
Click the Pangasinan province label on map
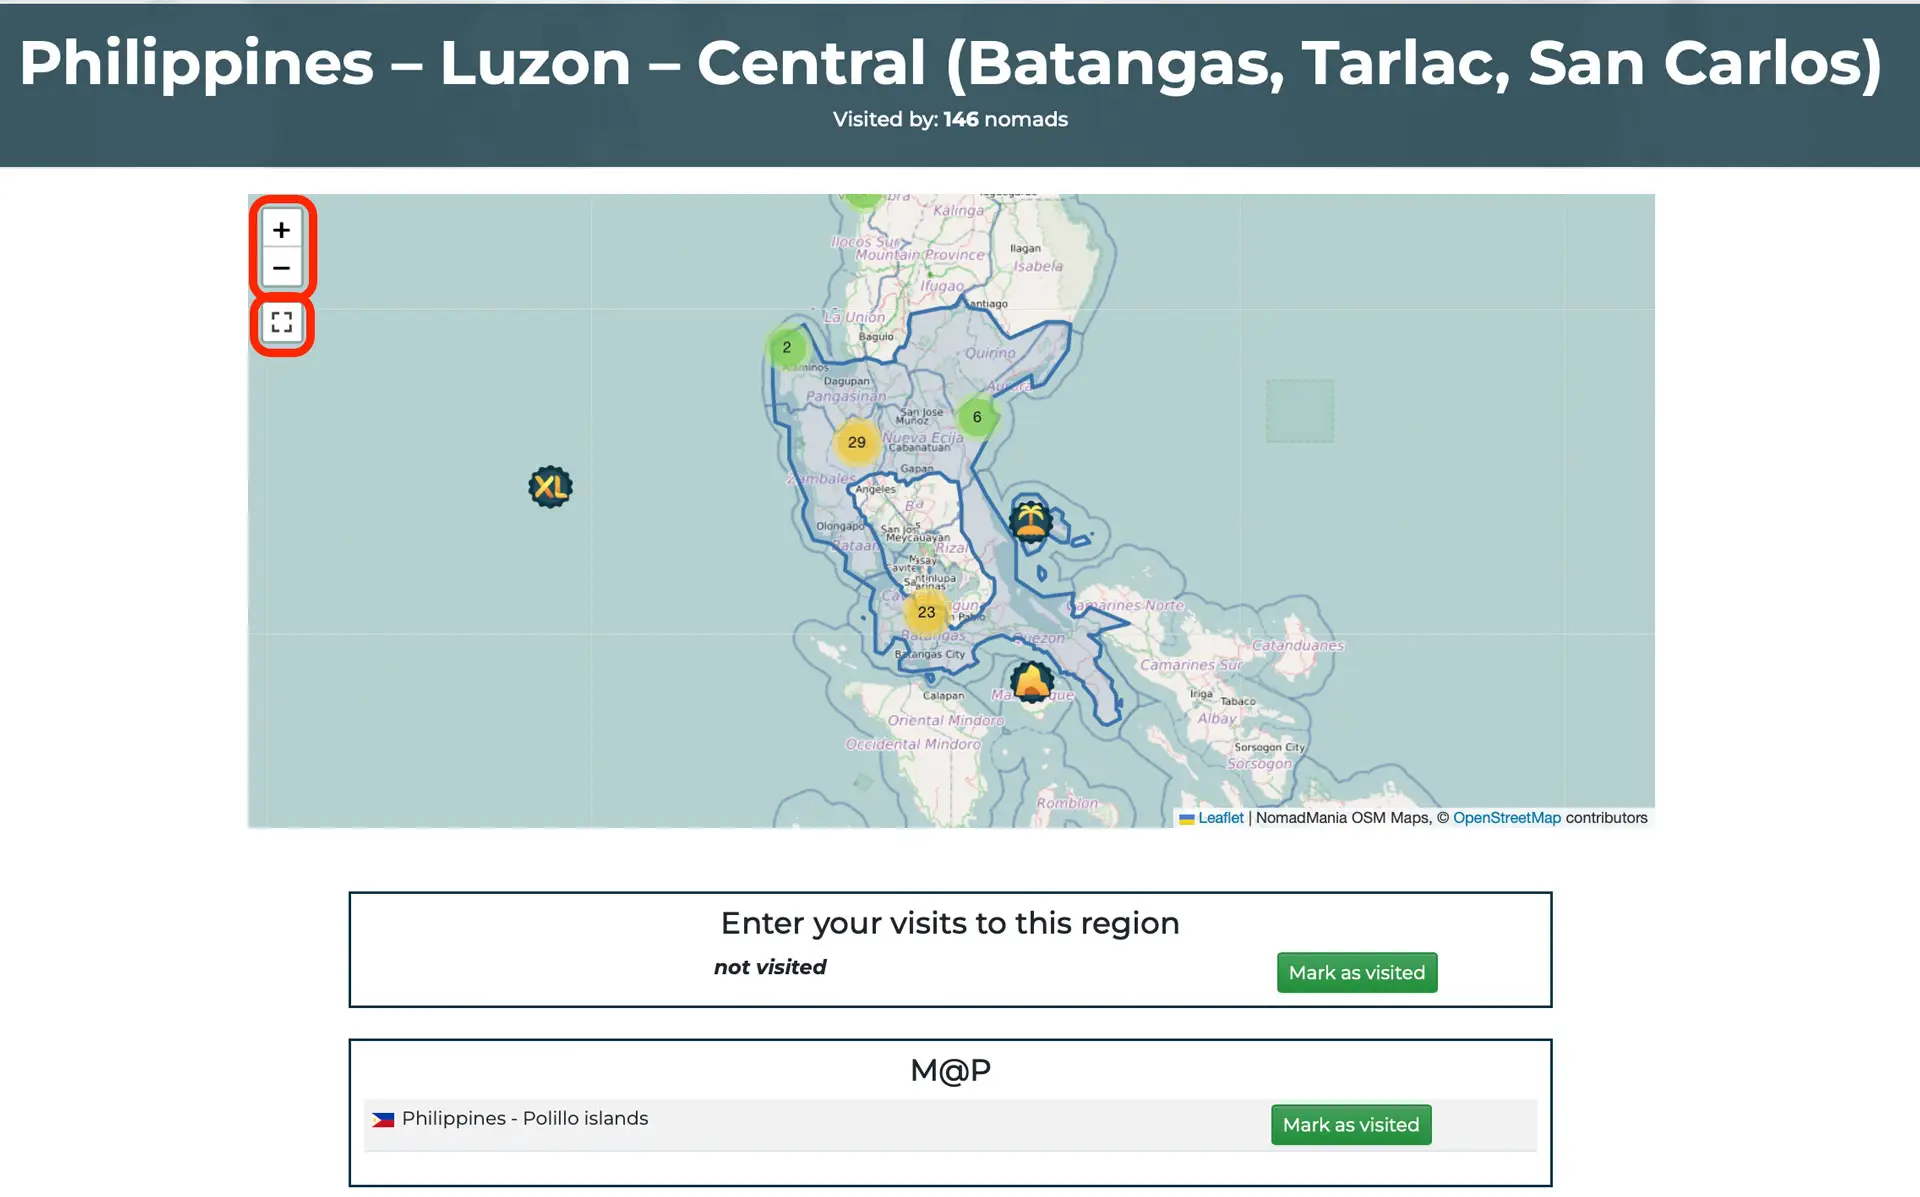(846, 396)
